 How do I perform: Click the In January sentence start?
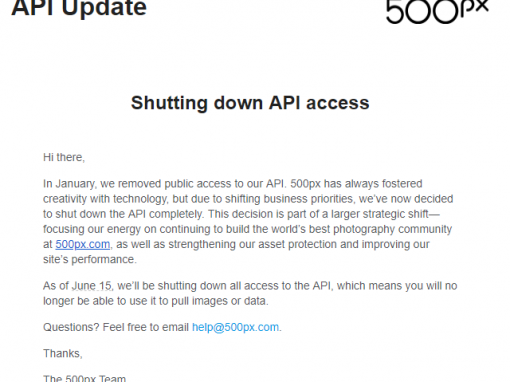(70, 184)
